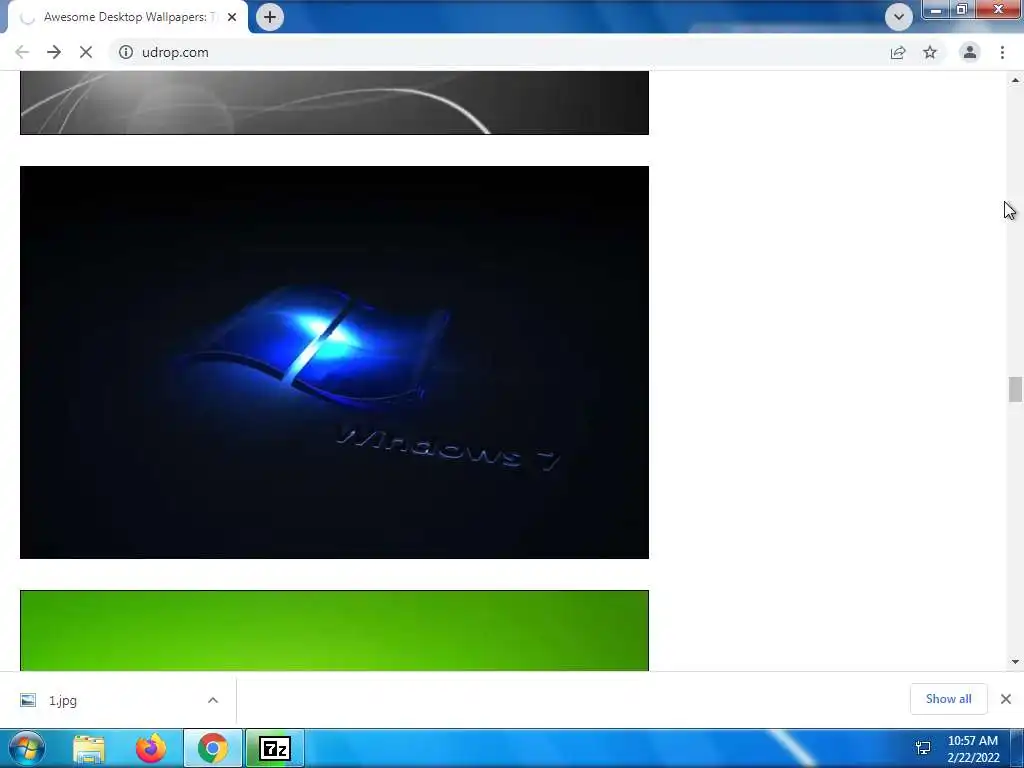Open the green wallpaper image
This screenshot has height=768, width=1024.
click(334, 630)
